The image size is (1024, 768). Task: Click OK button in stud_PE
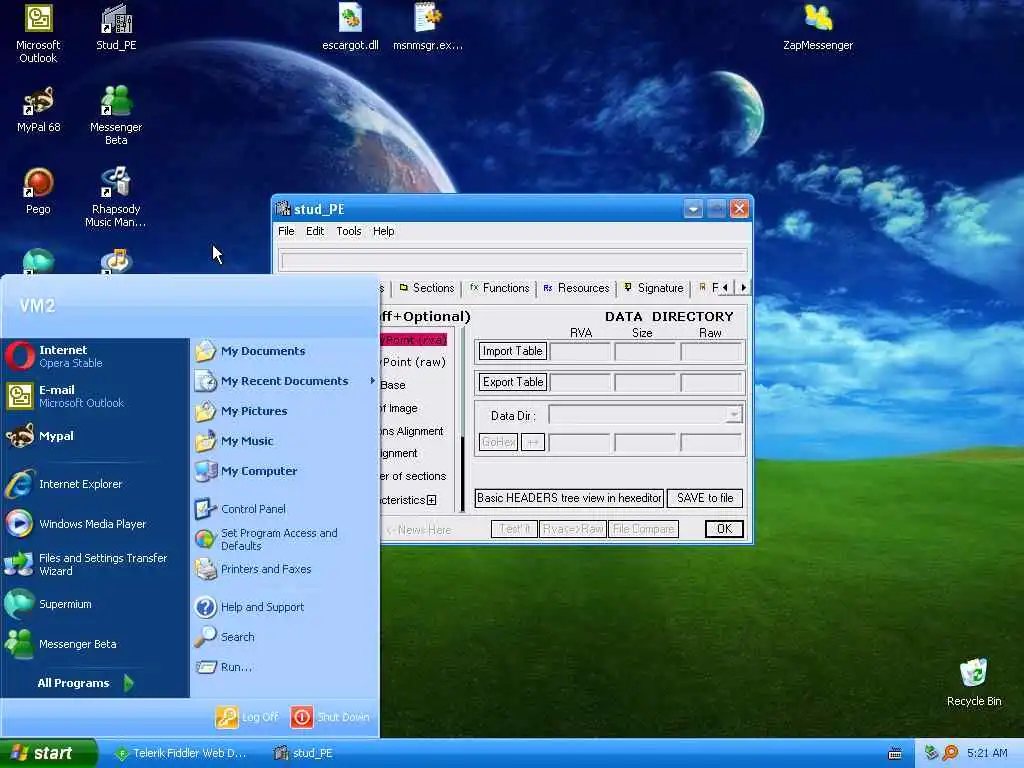[724, 529]
